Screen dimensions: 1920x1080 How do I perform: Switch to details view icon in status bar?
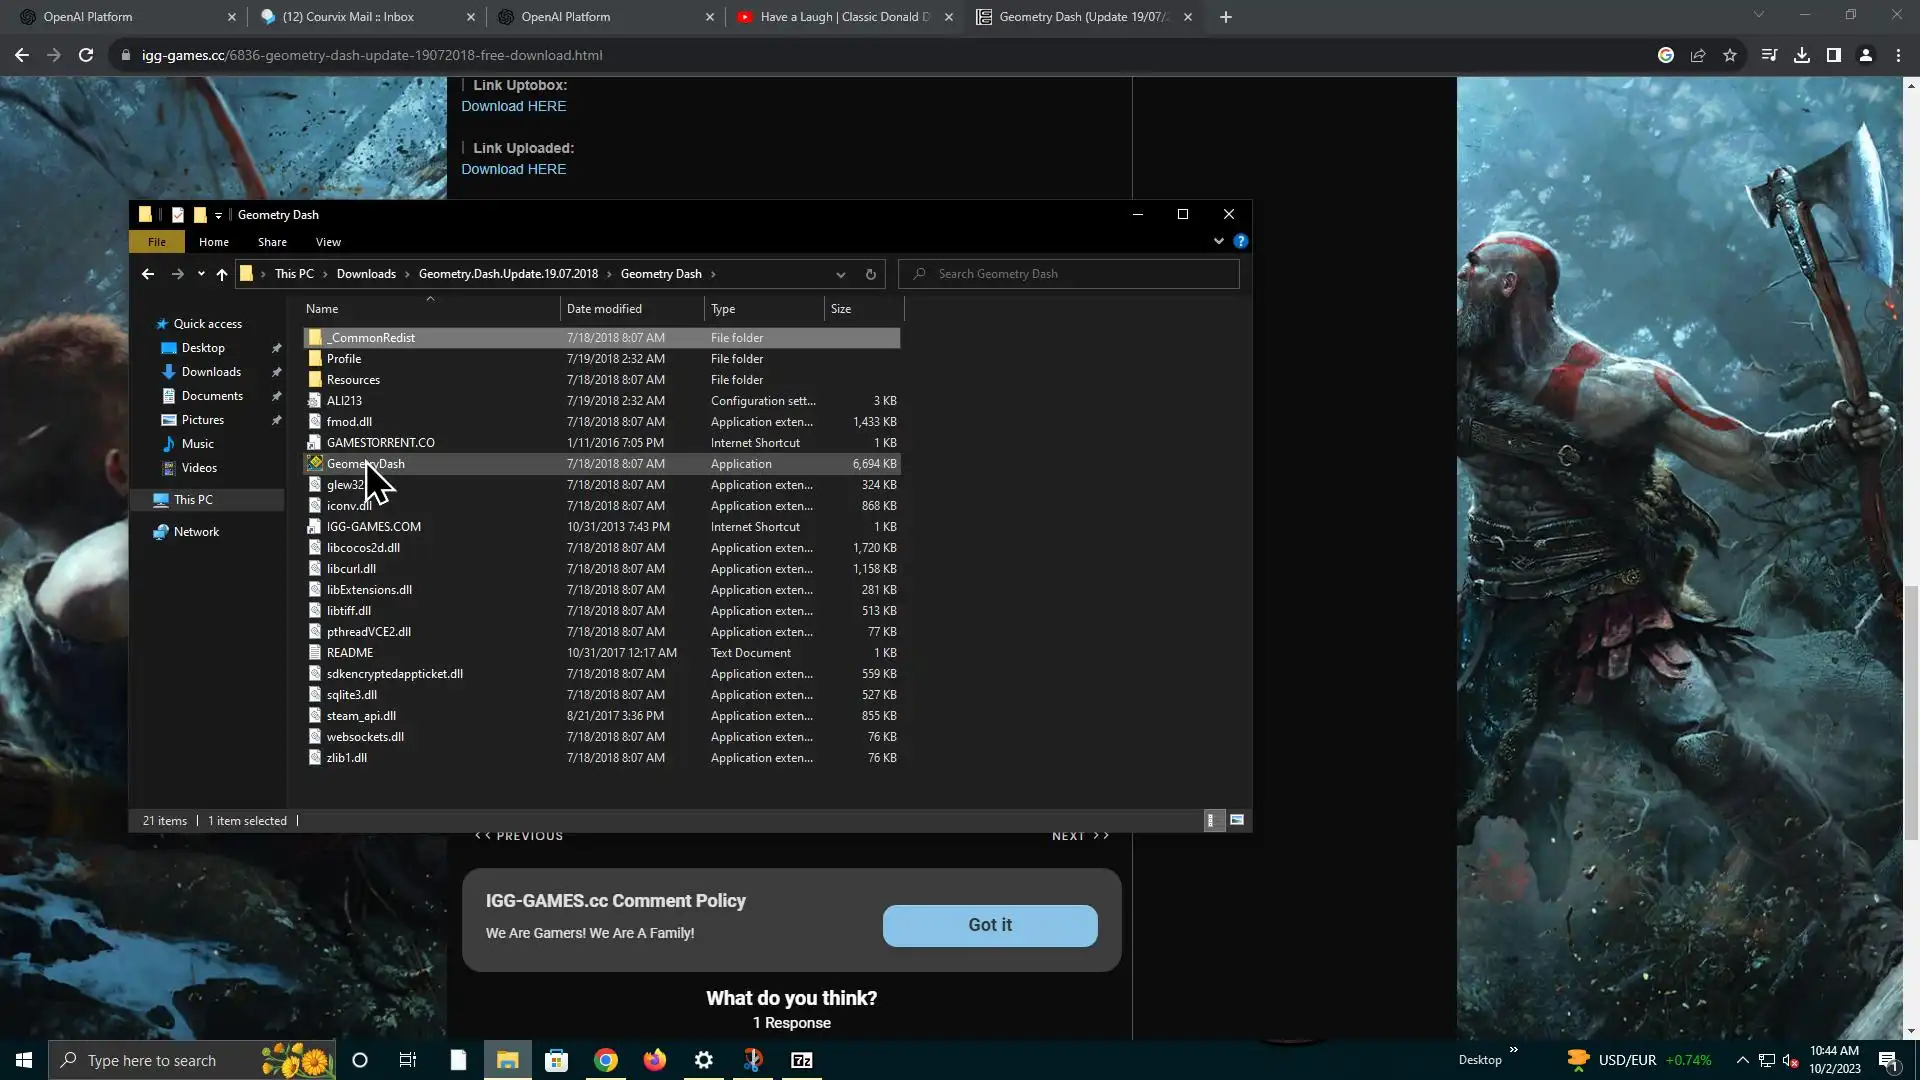pyautogui.click(x=1211, y=820)
